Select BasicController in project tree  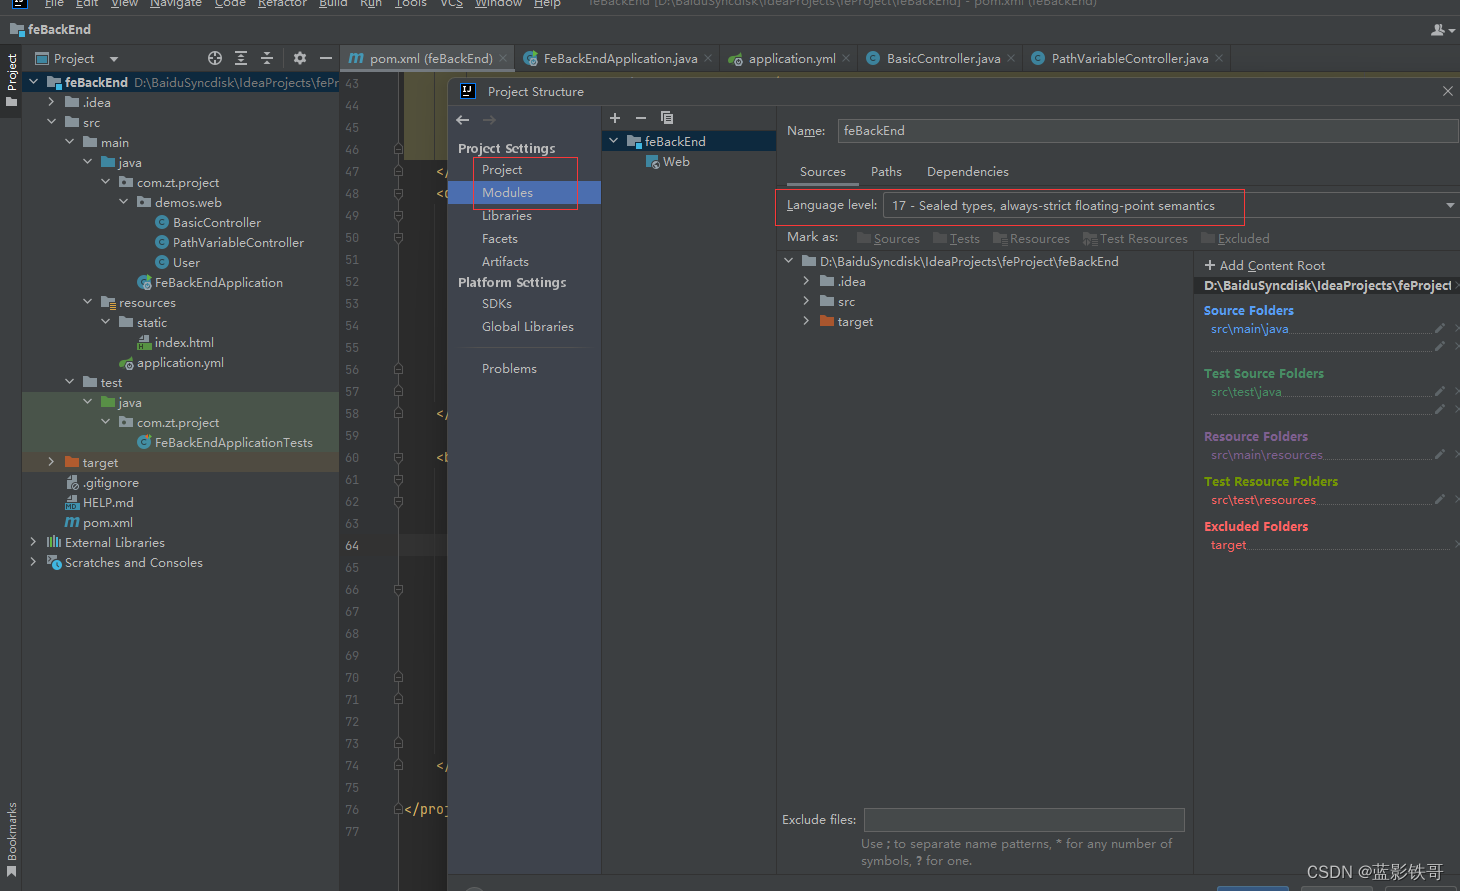tap(217, 222)
